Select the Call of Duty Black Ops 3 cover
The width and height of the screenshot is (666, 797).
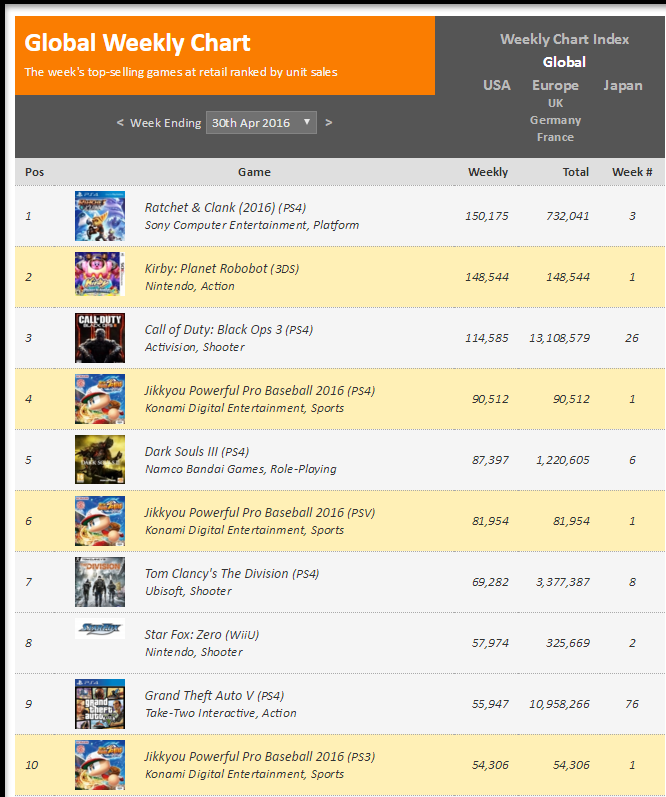(x=100, y=338)
